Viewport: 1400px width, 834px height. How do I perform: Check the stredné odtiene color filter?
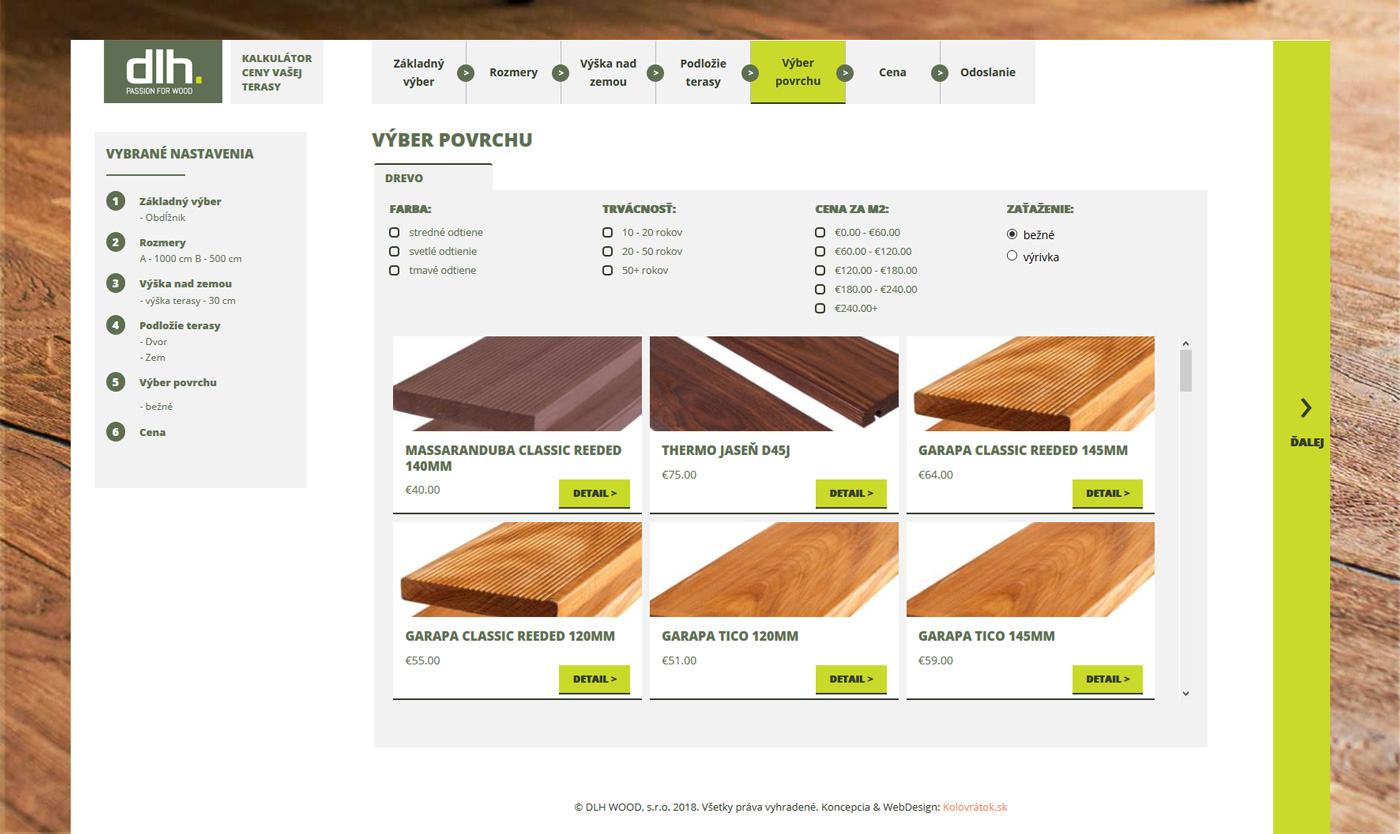click(x=394, y=232)
